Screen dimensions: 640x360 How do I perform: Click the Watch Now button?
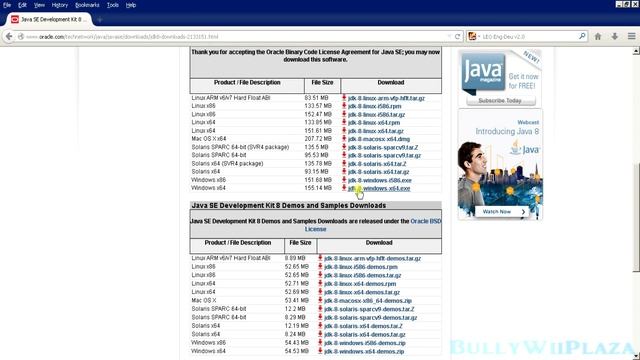[502, 211]
